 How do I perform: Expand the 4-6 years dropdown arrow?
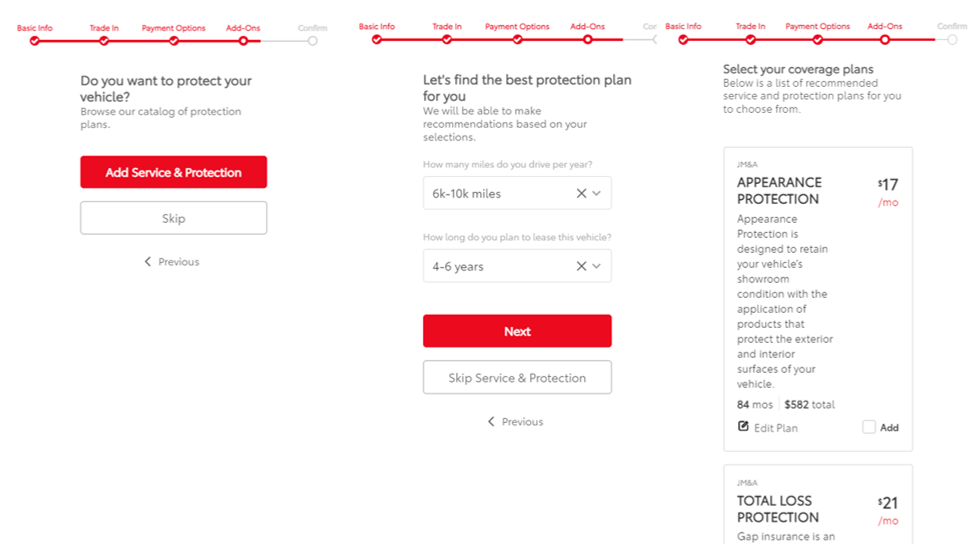point(597,266)
